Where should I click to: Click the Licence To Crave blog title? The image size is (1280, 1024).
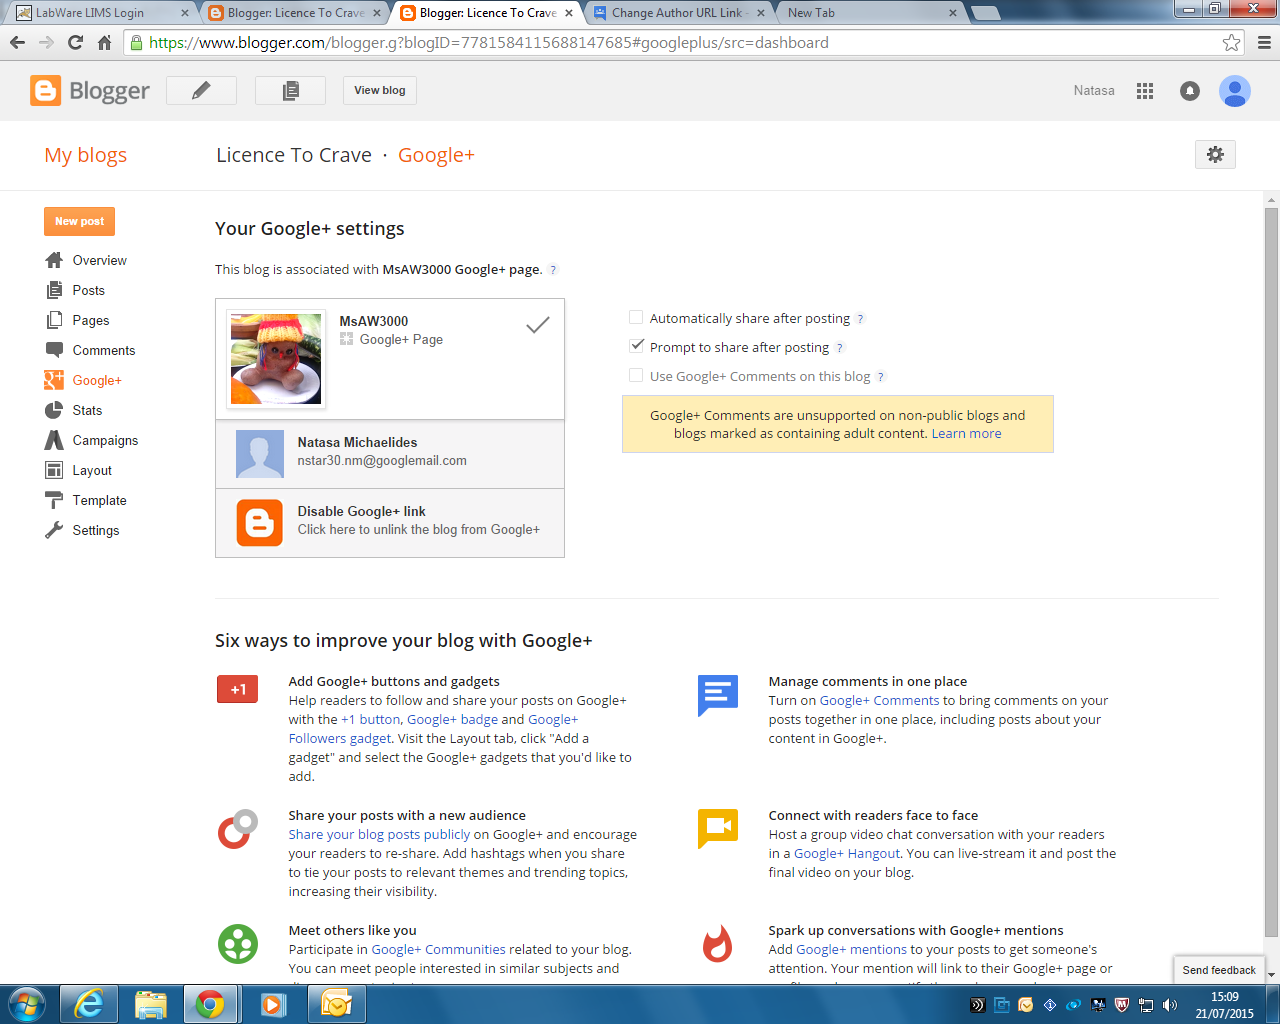pos(294,155)
